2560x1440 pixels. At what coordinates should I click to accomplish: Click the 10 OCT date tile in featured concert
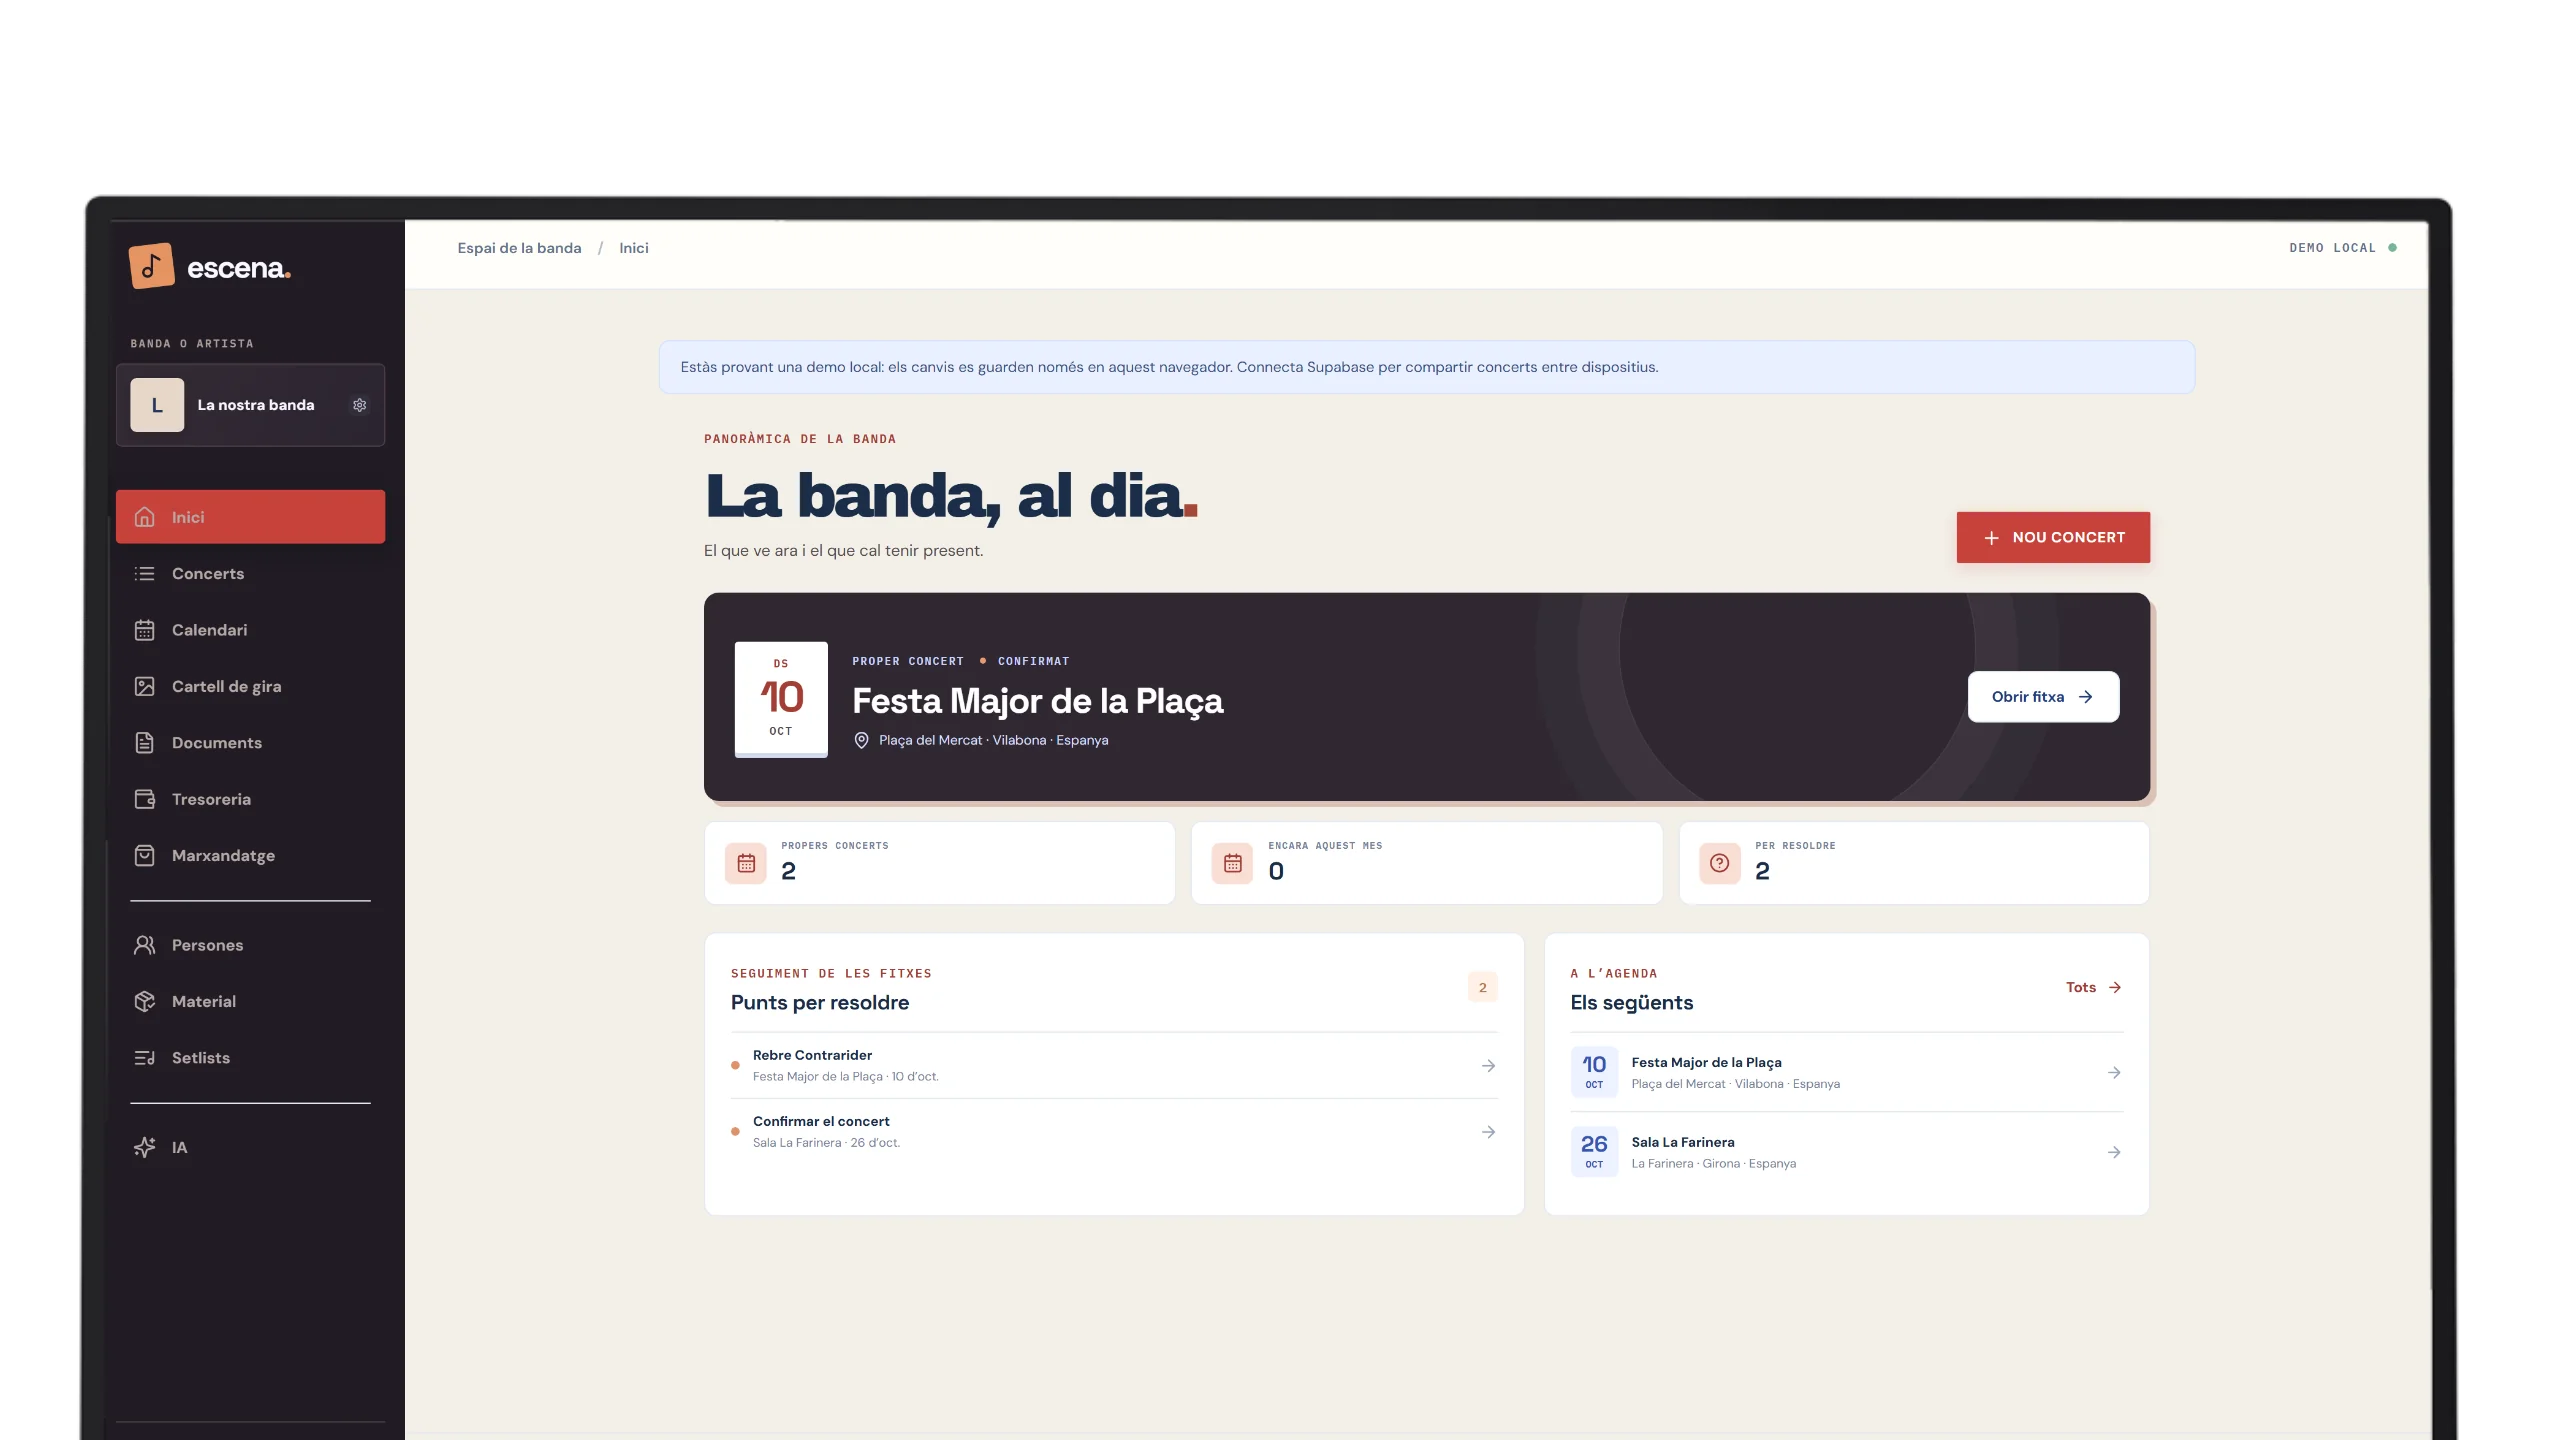point(781,698)
